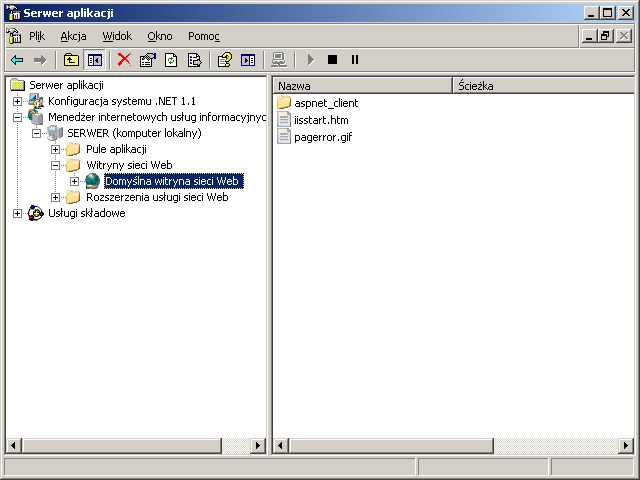Toggle the console tree show/hide icon
Viewport: 640px width, 480px height.
point(95,60)
